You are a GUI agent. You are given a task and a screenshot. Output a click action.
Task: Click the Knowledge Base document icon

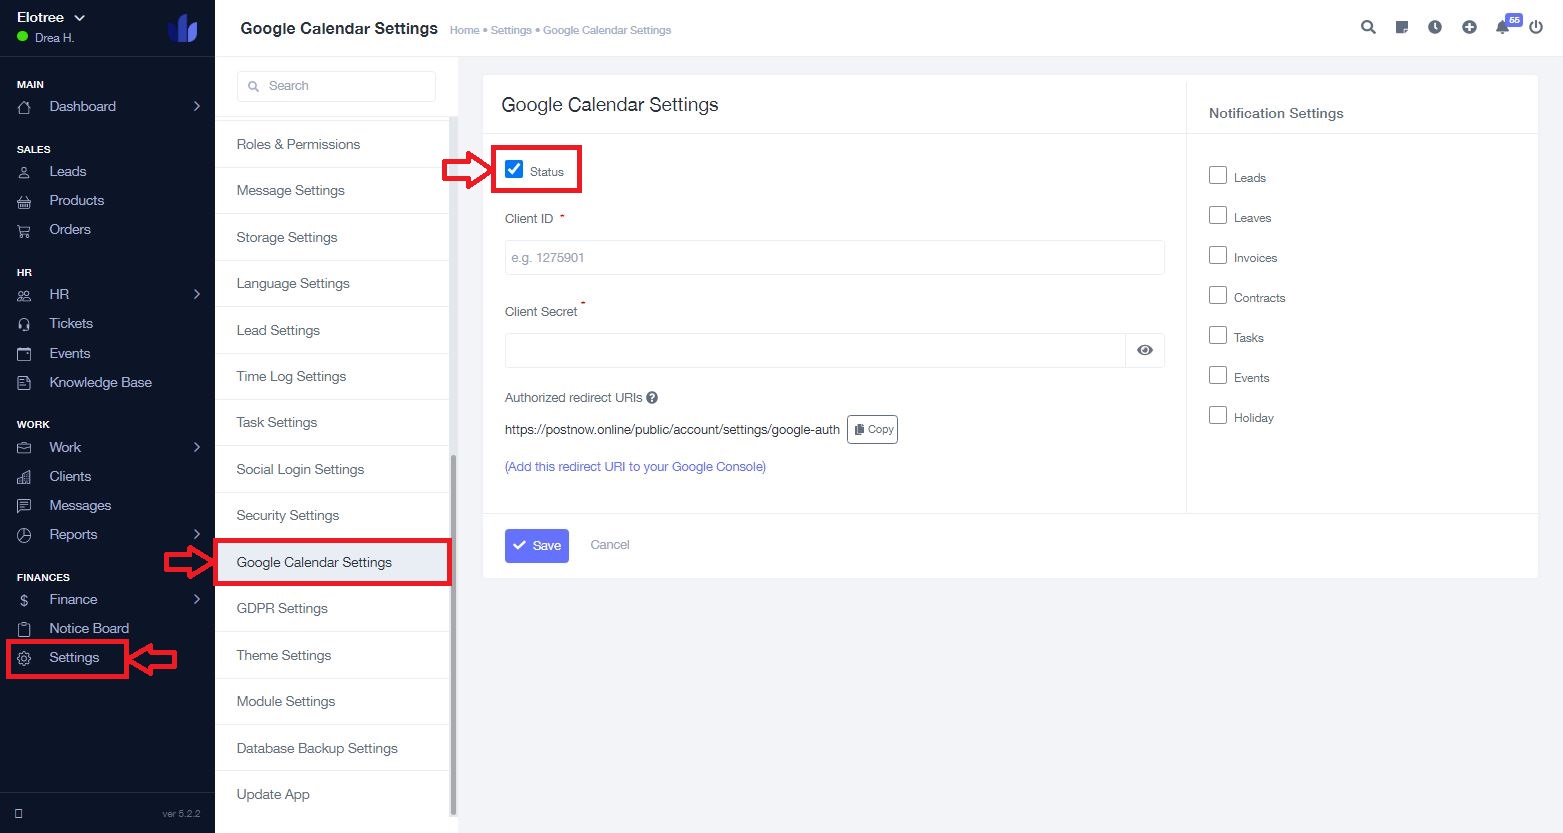point(24,383)
